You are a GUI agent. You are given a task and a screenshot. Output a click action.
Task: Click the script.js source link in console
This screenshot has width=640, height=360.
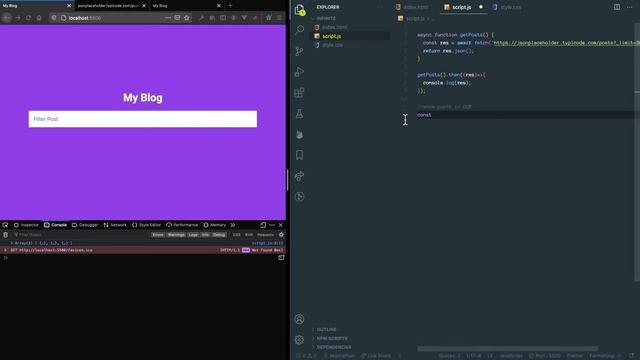point(267,243)
